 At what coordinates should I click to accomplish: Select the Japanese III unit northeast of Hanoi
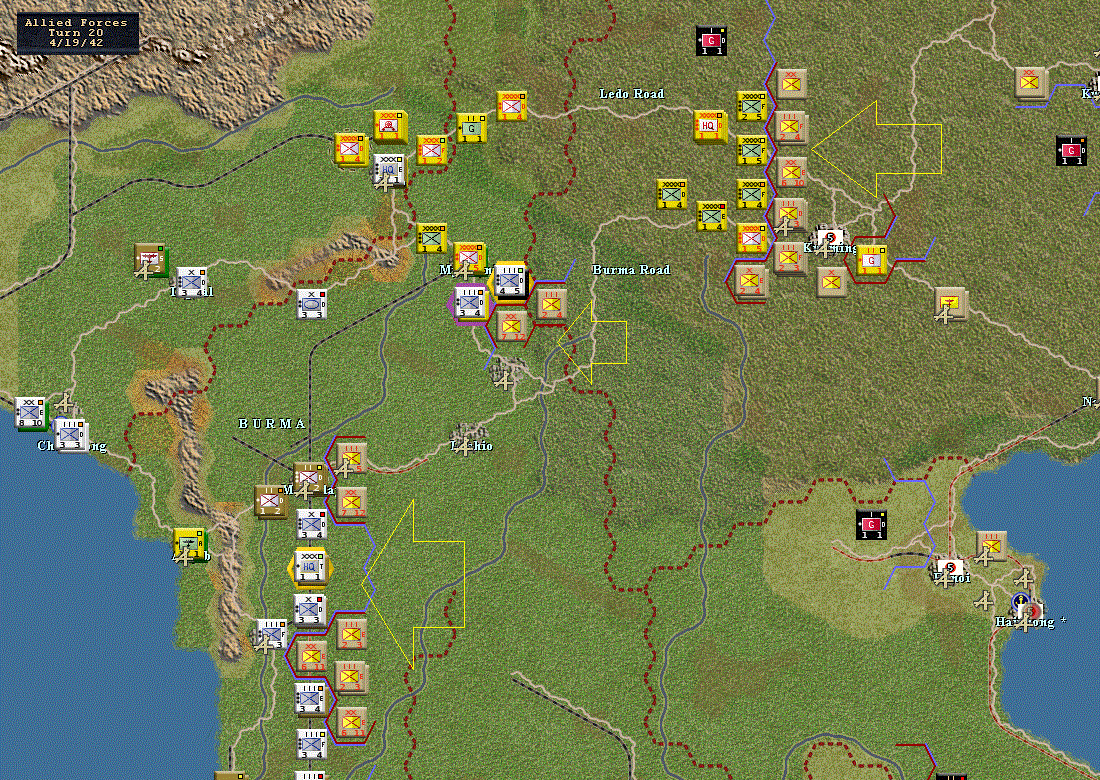click(x=991, y=546)
